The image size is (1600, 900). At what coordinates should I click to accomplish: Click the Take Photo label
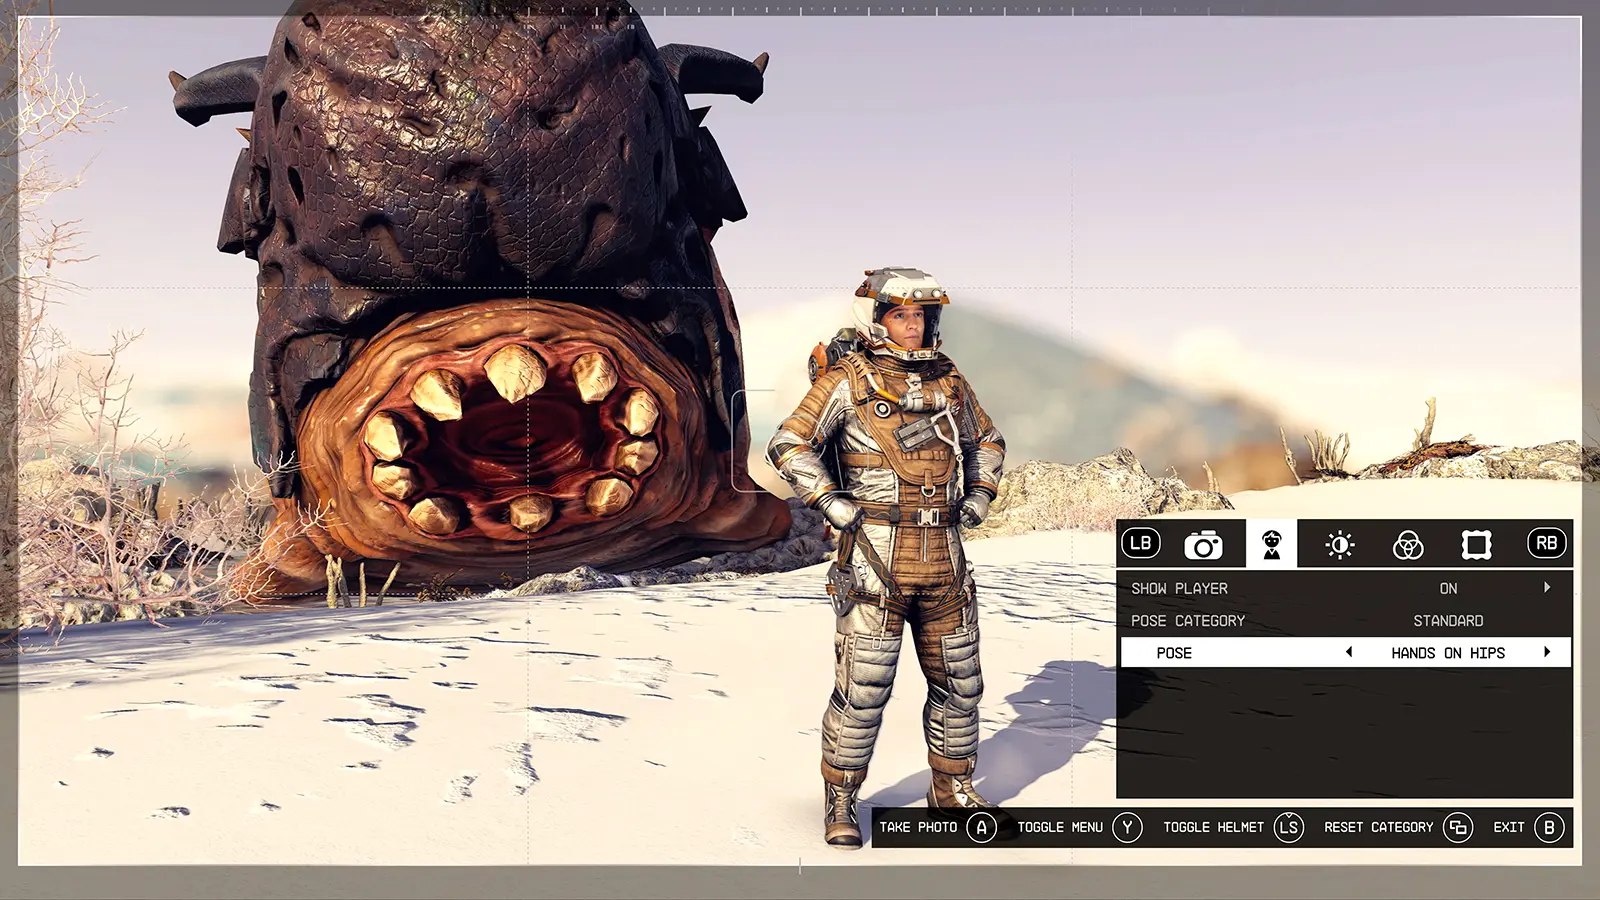[918, 827]
